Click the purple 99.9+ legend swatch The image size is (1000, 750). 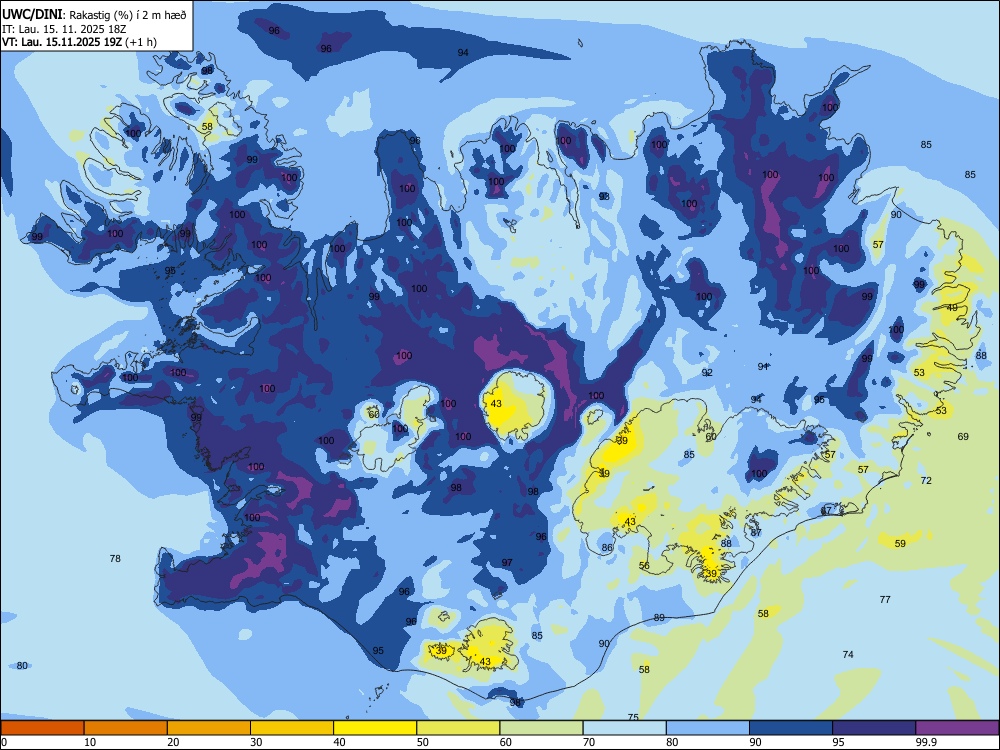pyautogui.click(x=957, y=728)
